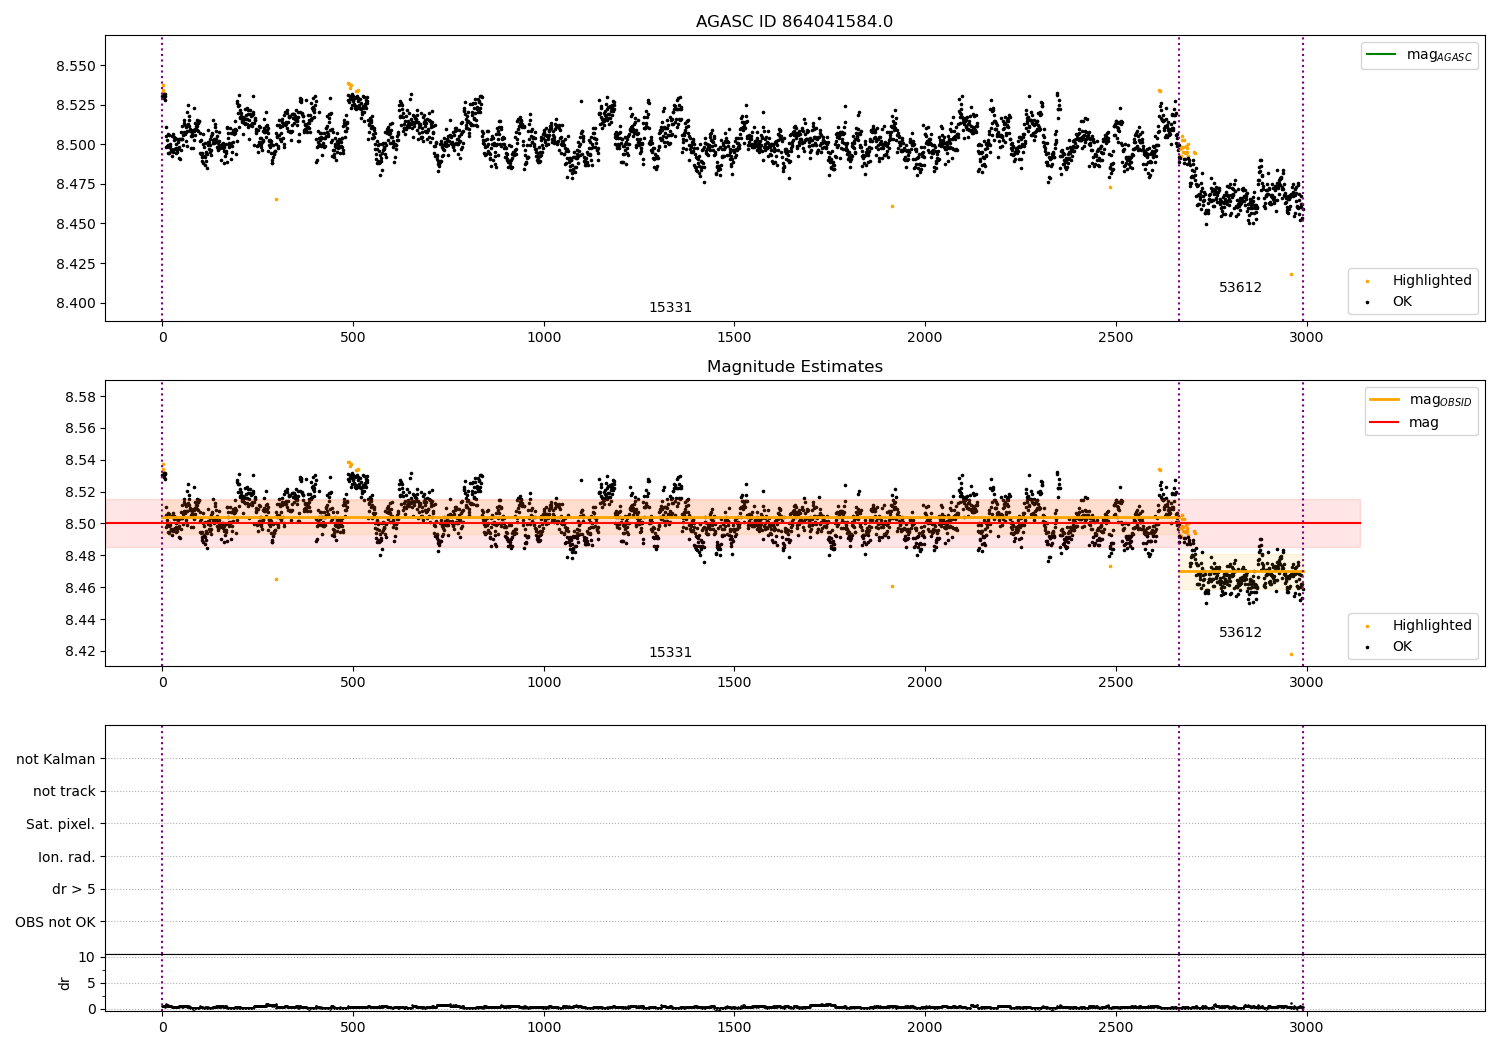Click the lowest highlighted outlier in middle plot
Viewport: 1500px width, 1050px height.
[1291, 654]
